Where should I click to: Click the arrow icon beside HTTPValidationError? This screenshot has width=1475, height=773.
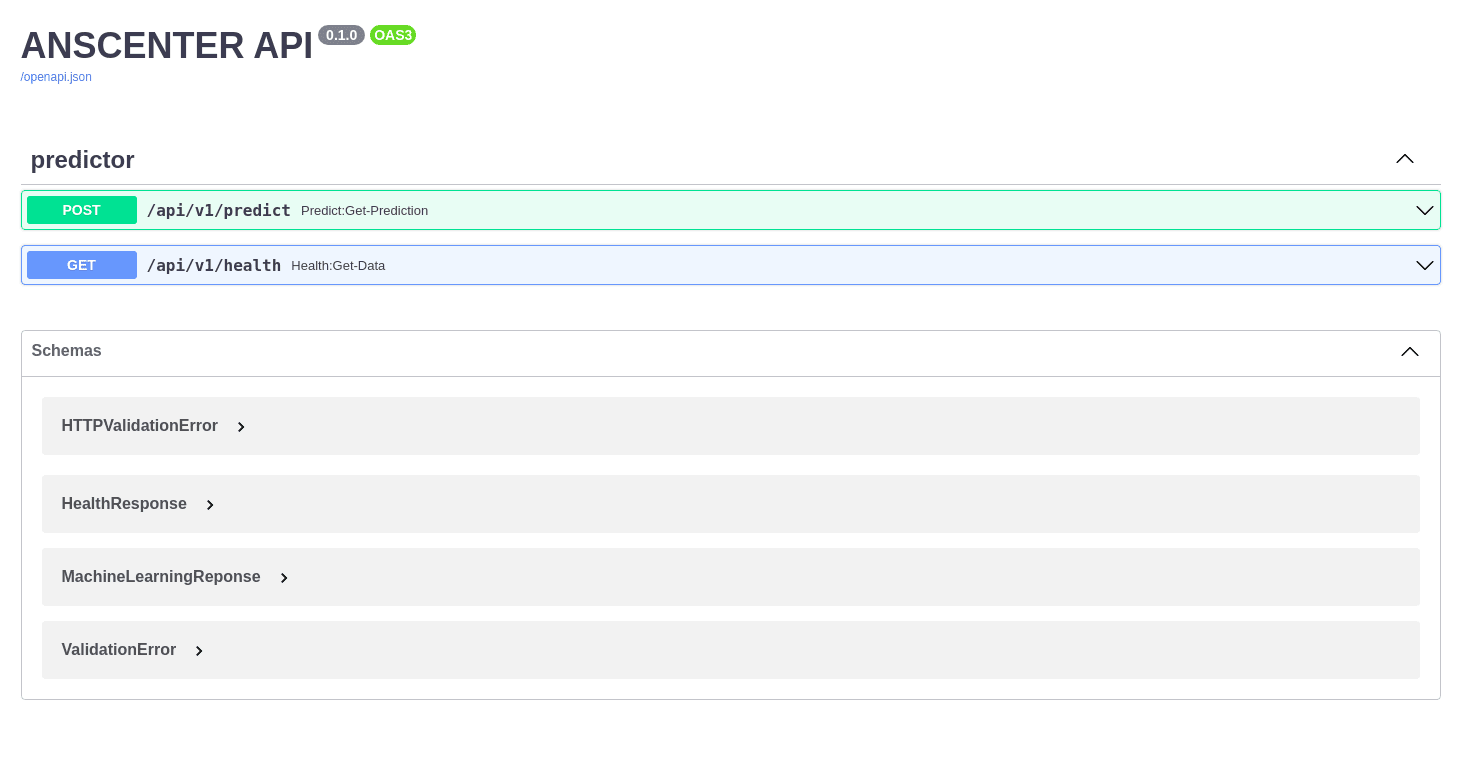(241, 426)
